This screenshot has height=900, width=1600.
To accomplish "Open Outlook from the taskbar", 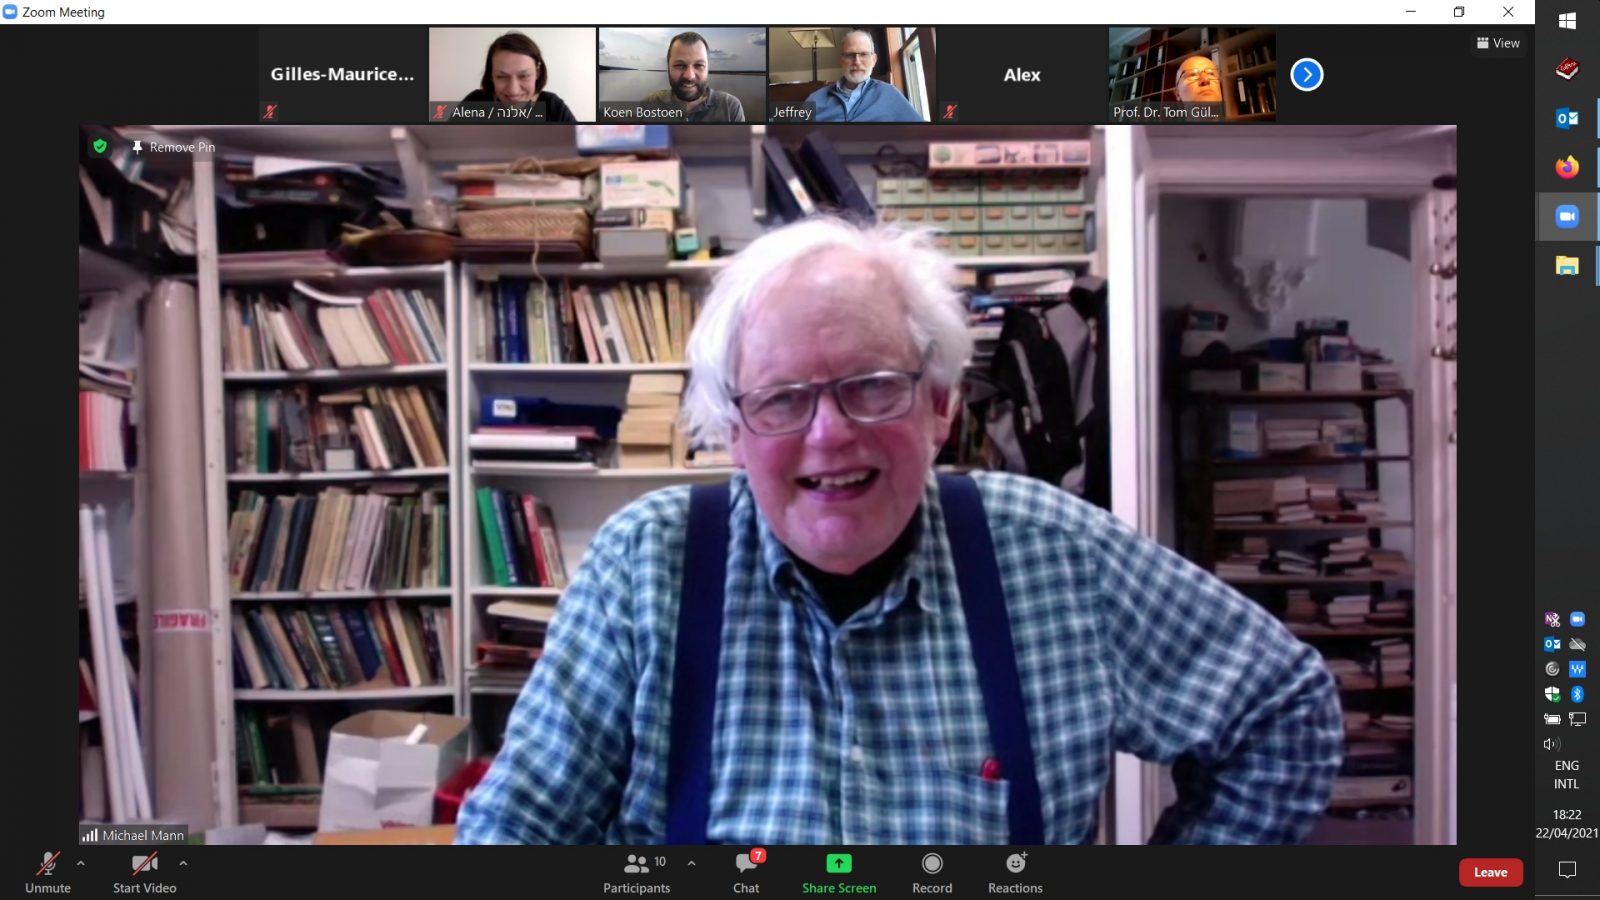I will [x=1566, y=119].
